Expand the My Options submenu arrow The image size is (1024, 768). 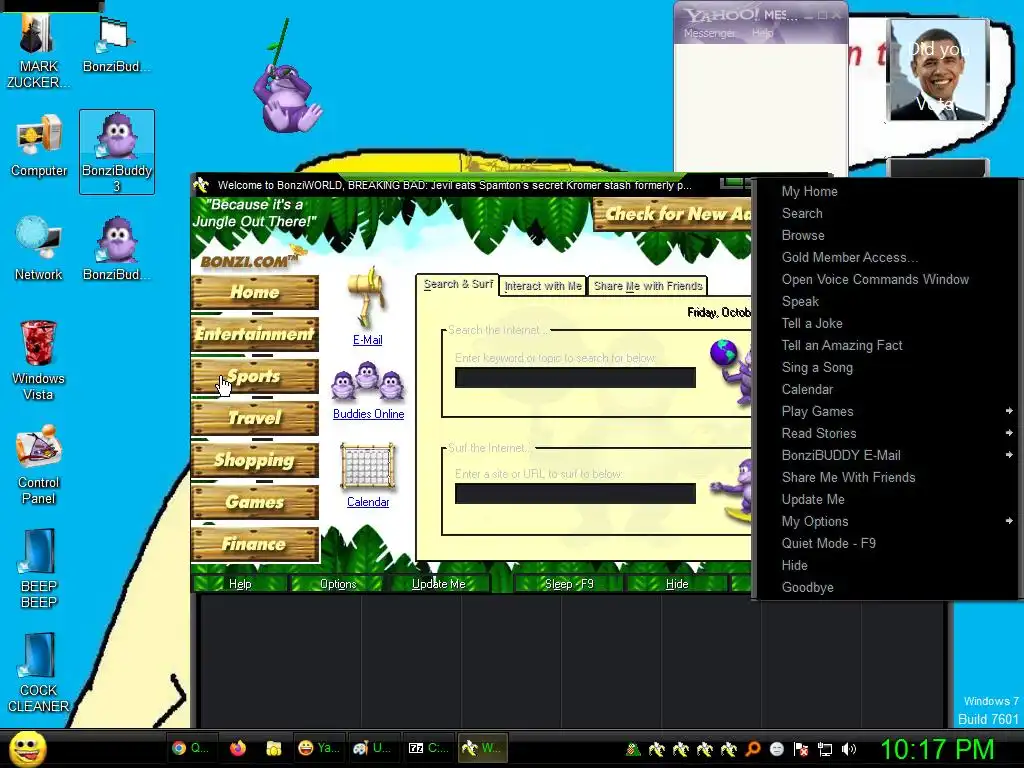1009,521
